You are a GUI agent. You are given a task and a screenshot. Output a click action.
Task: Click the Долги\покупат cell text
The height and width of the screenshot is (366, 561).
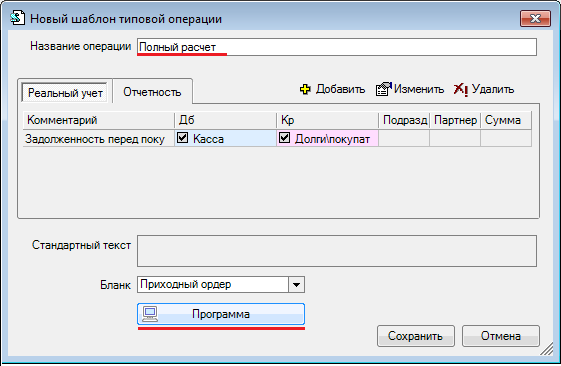coord(332,139)
